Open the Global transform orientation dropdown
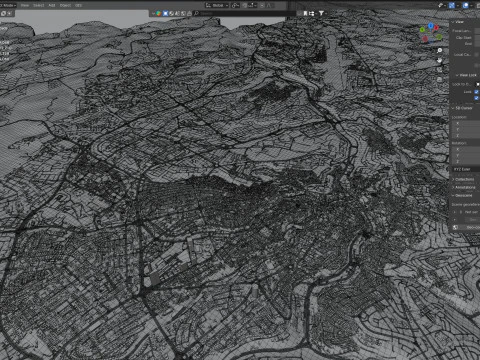Viewport: 480px width, 360px height. 217,5
